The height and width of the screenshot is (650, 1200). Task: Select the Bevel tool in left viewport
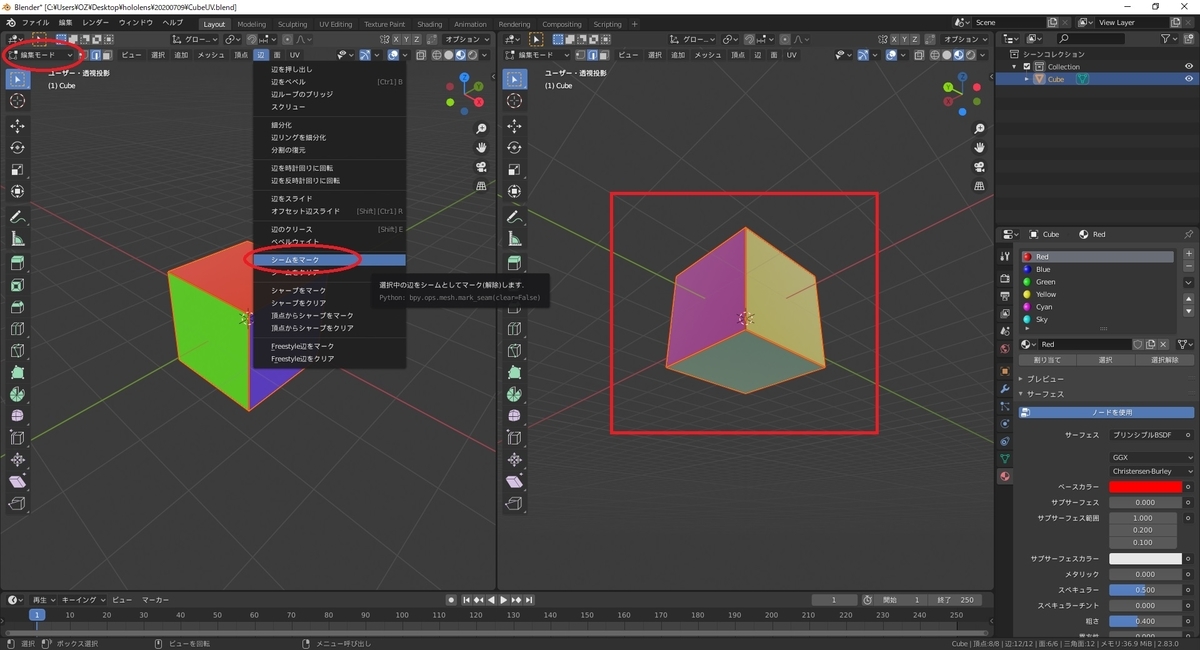point(17,307)
